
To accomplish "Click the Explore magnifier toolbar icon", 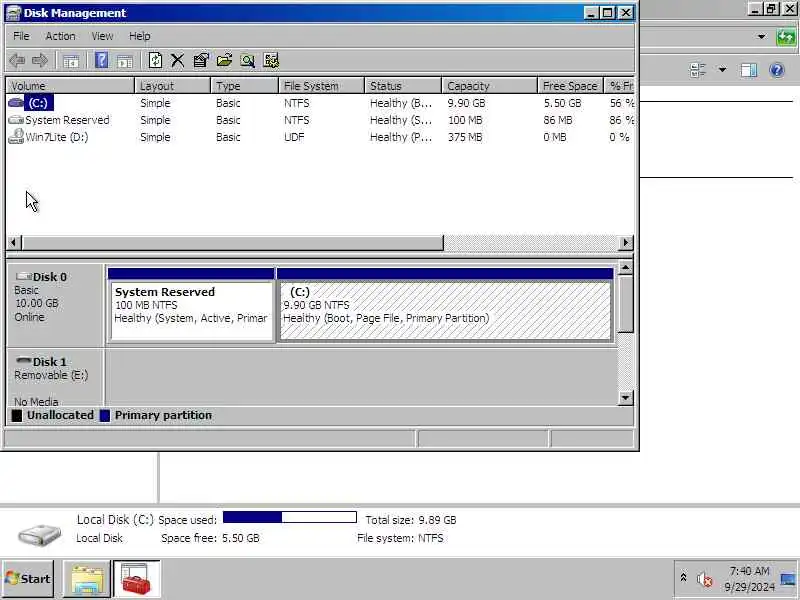I will point(247,61).
